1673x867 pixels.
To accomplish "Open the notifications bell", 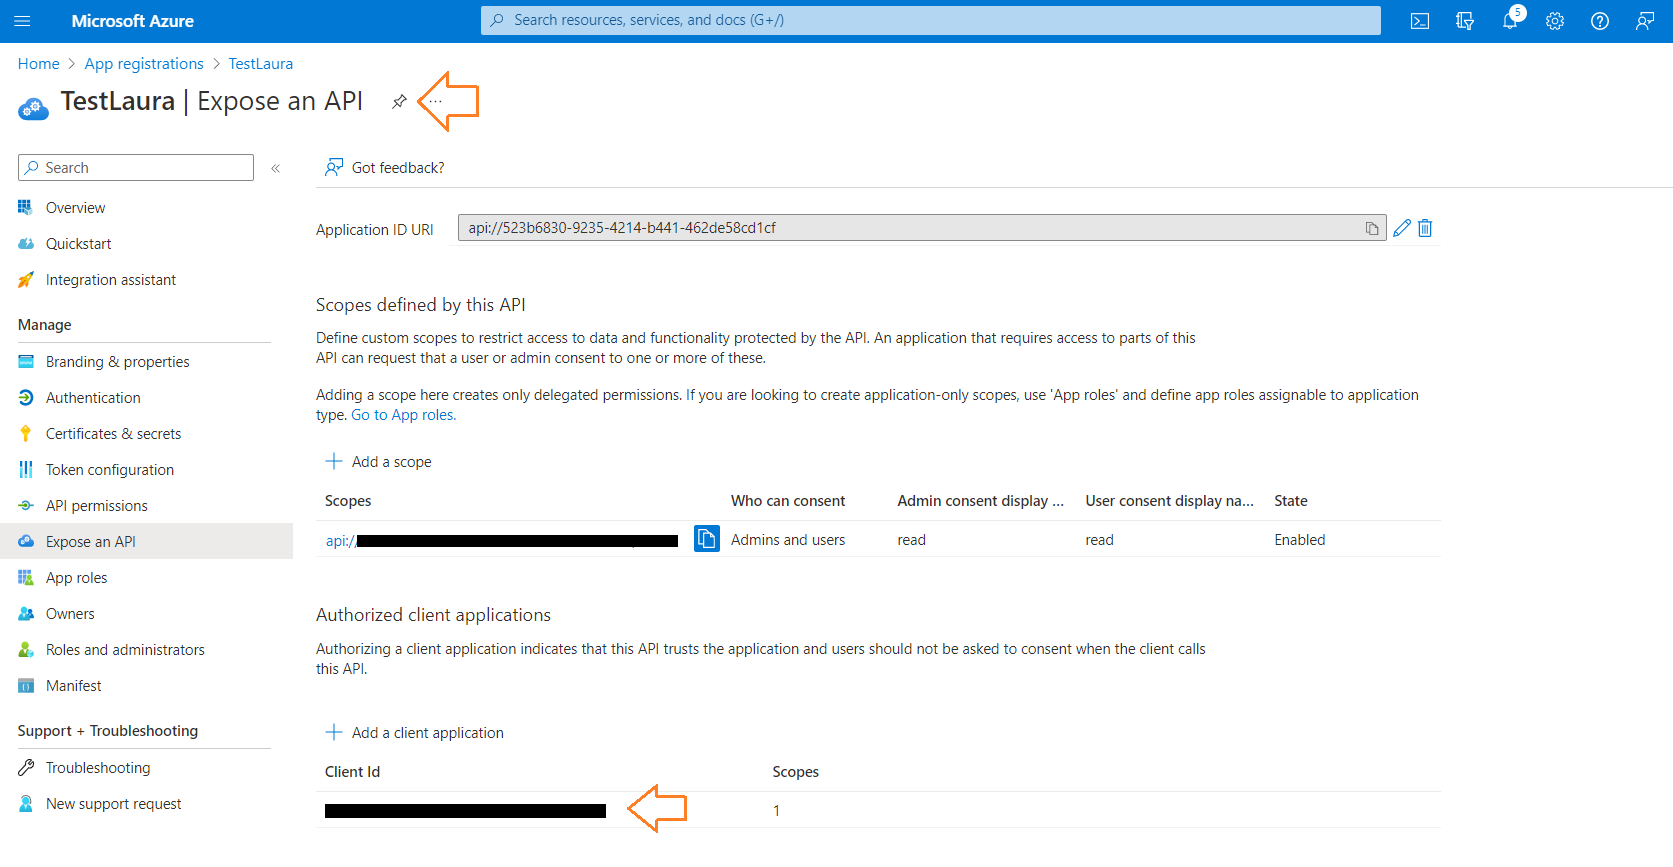I will click(x=1510, y=21).
